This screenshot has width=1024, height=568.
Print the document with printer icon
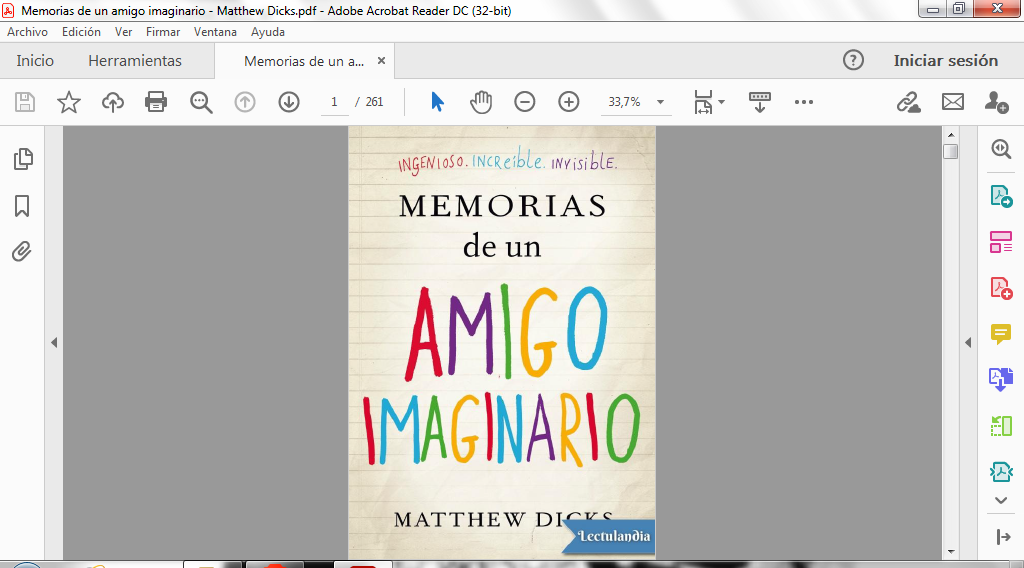click(156, 103)
